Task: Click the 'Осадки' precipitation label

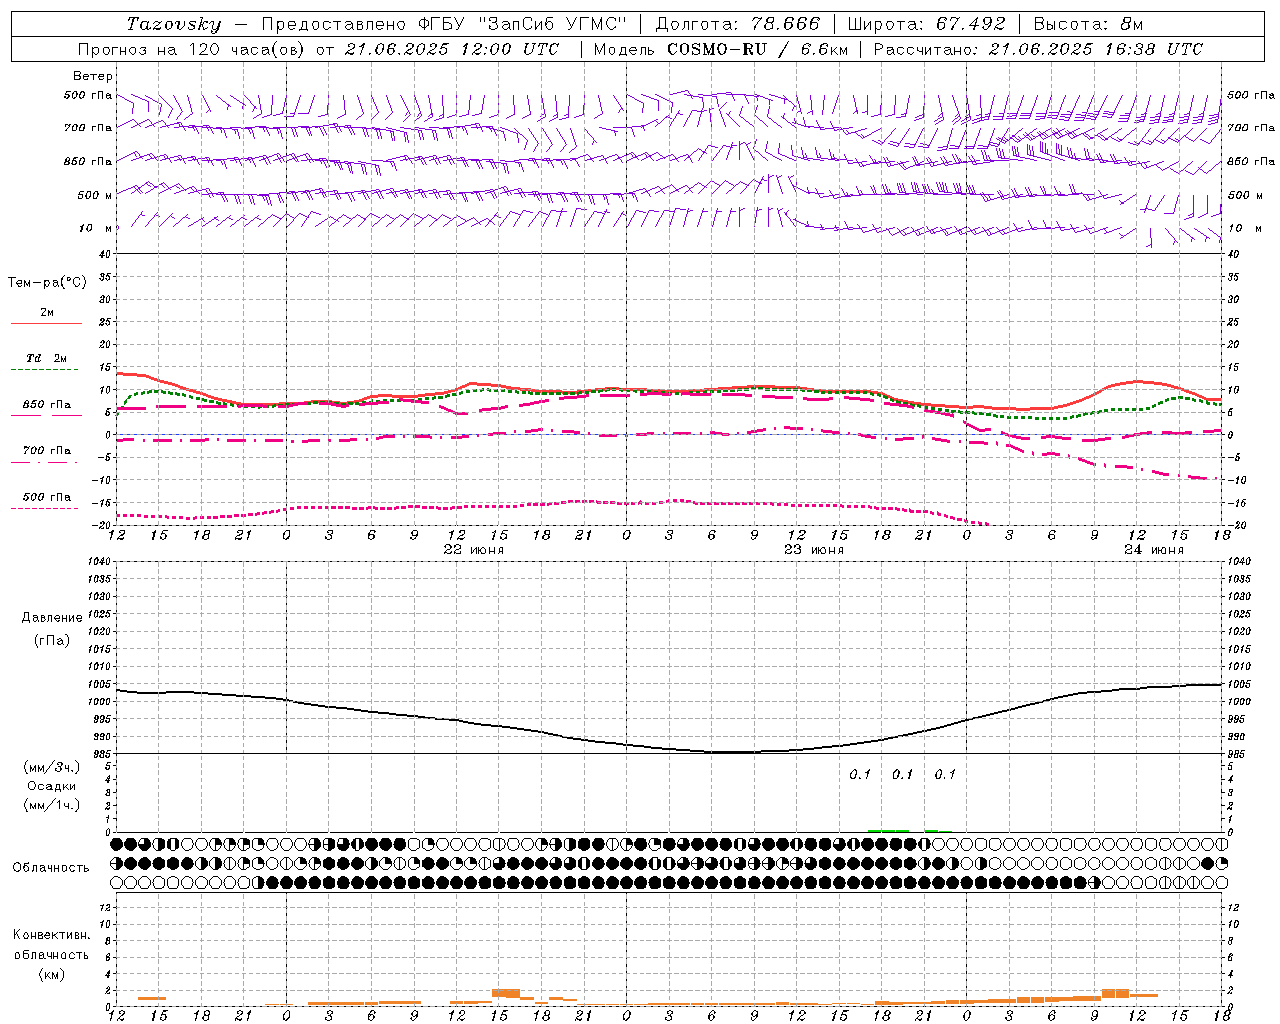Action: (52, 786)
